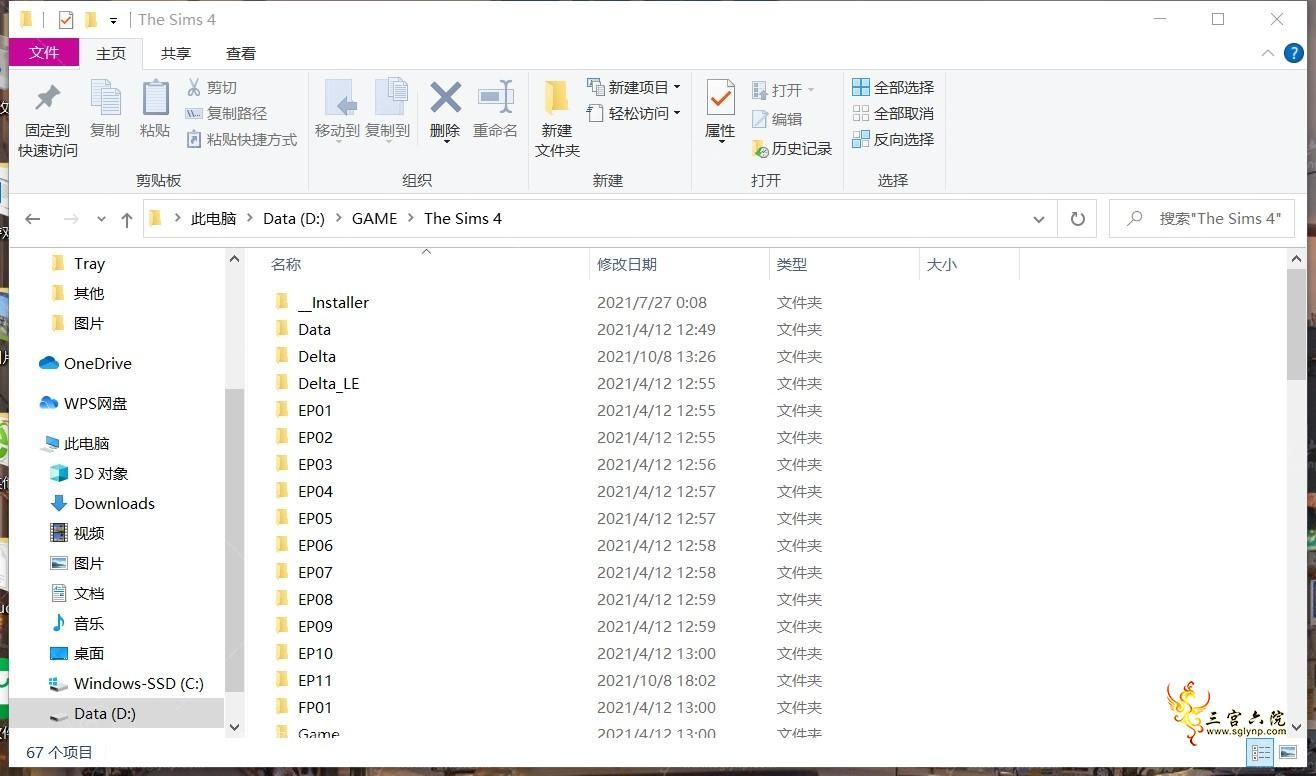Click Properties icon in quick access toolbar
Image resolution: width=1316 pixels, height=776 pixels.
click(x=66, y=19)
